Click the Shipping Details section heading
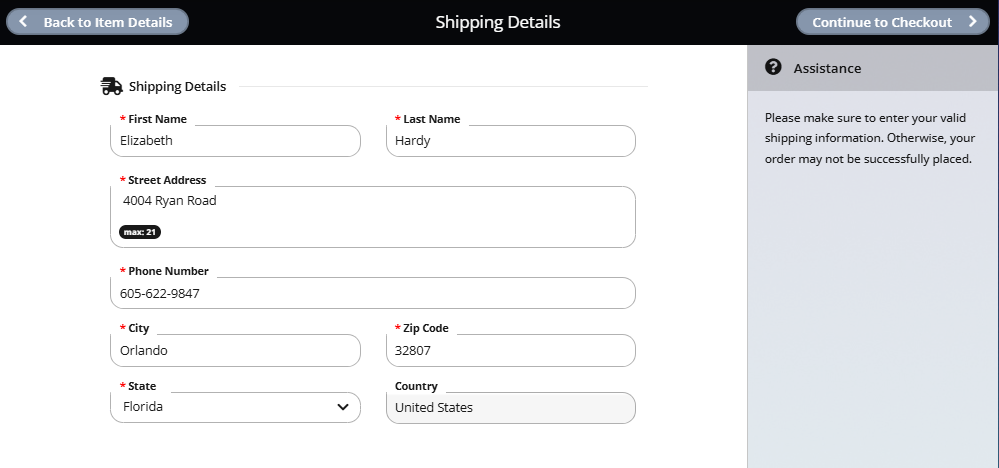 pyautogui.click(x=177, y=87)
